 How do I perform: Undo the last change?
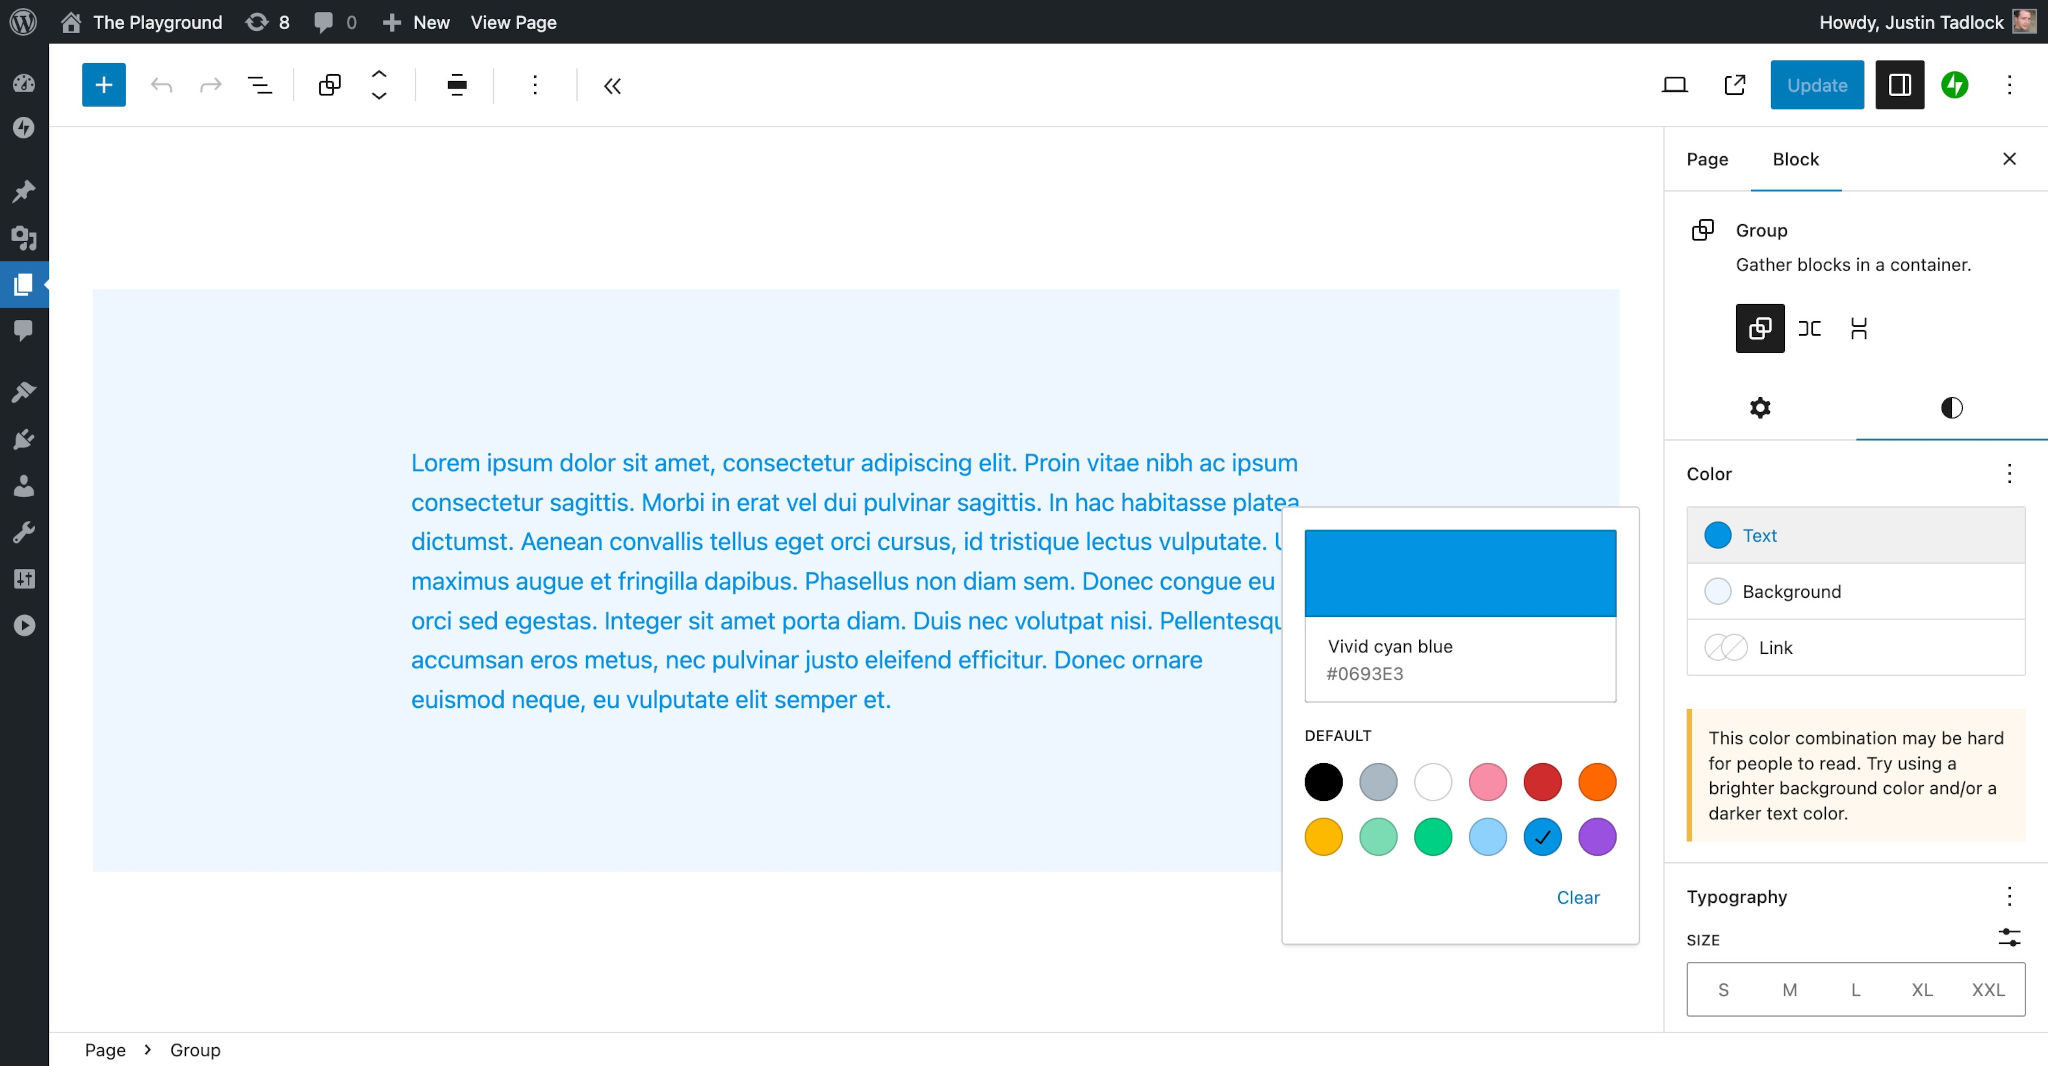161,85
